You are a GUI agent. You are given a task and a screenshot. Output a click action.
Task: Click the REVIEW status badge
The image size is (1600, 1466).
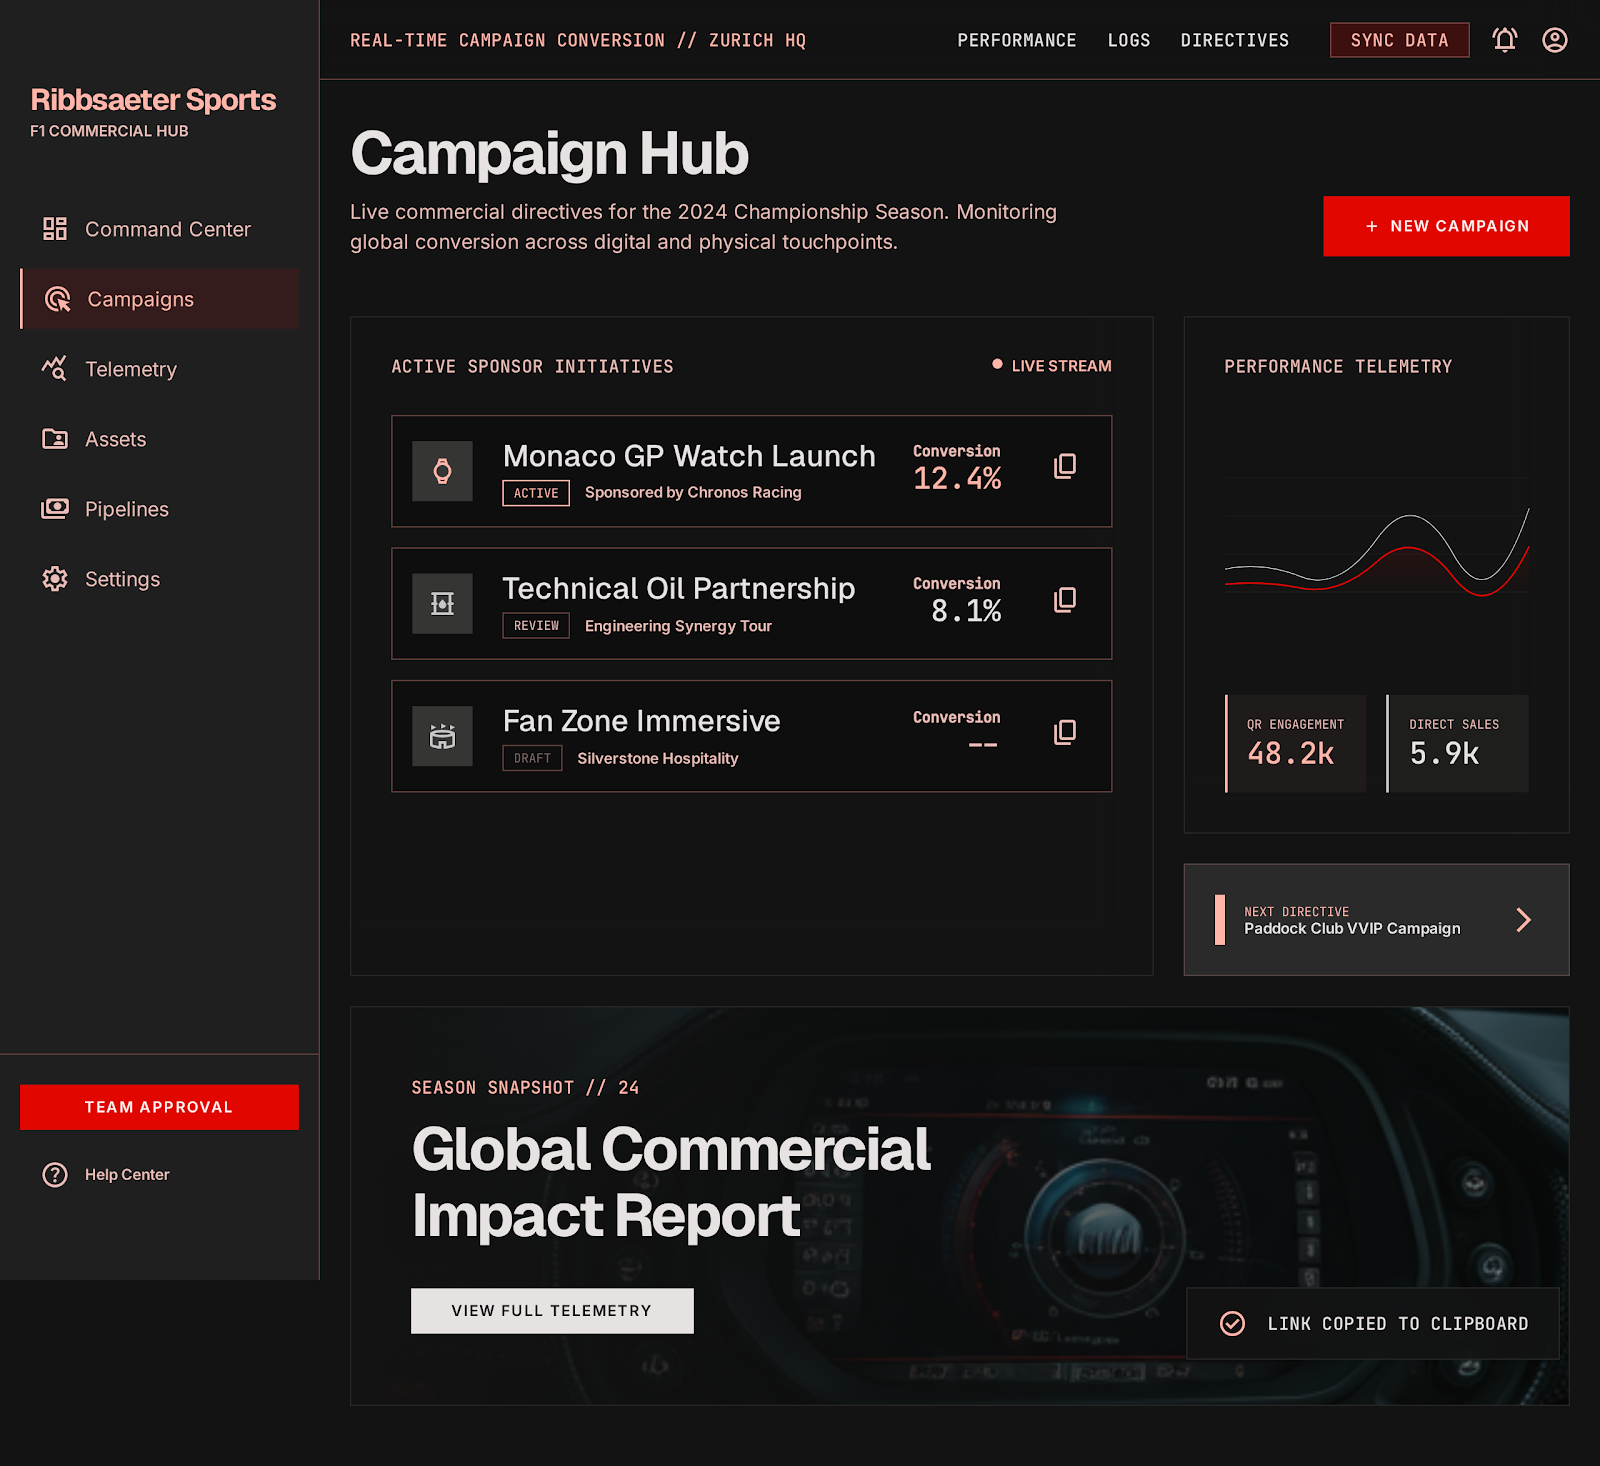pyautogui.click(x=536, y=625)
